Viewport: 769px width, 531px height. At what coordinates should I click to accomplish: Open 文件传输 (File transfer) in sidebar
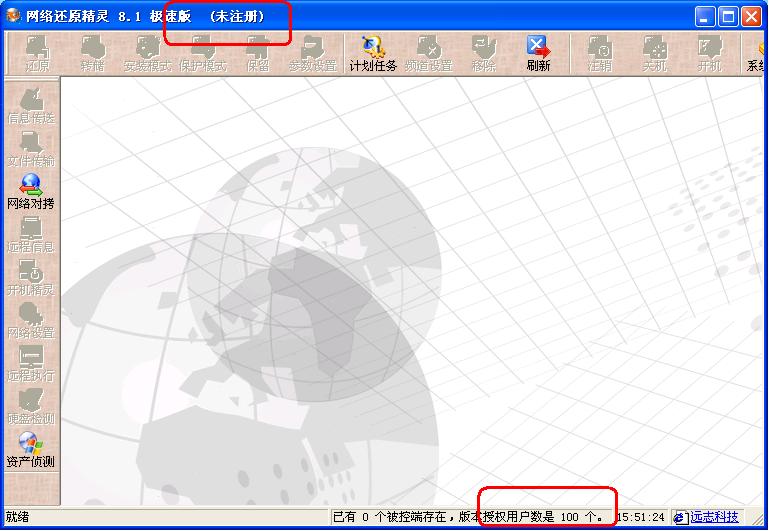click(31, 149)
